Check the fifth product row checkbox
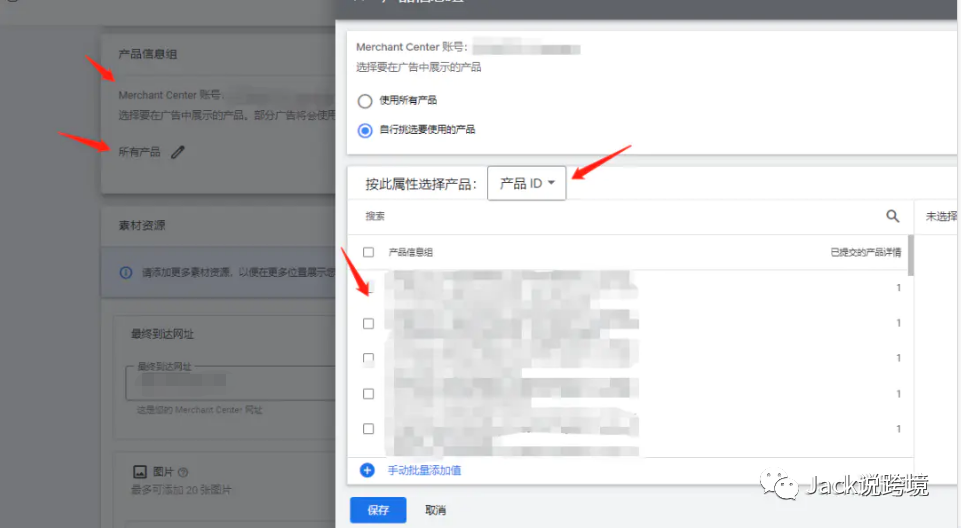 [368, 429]
